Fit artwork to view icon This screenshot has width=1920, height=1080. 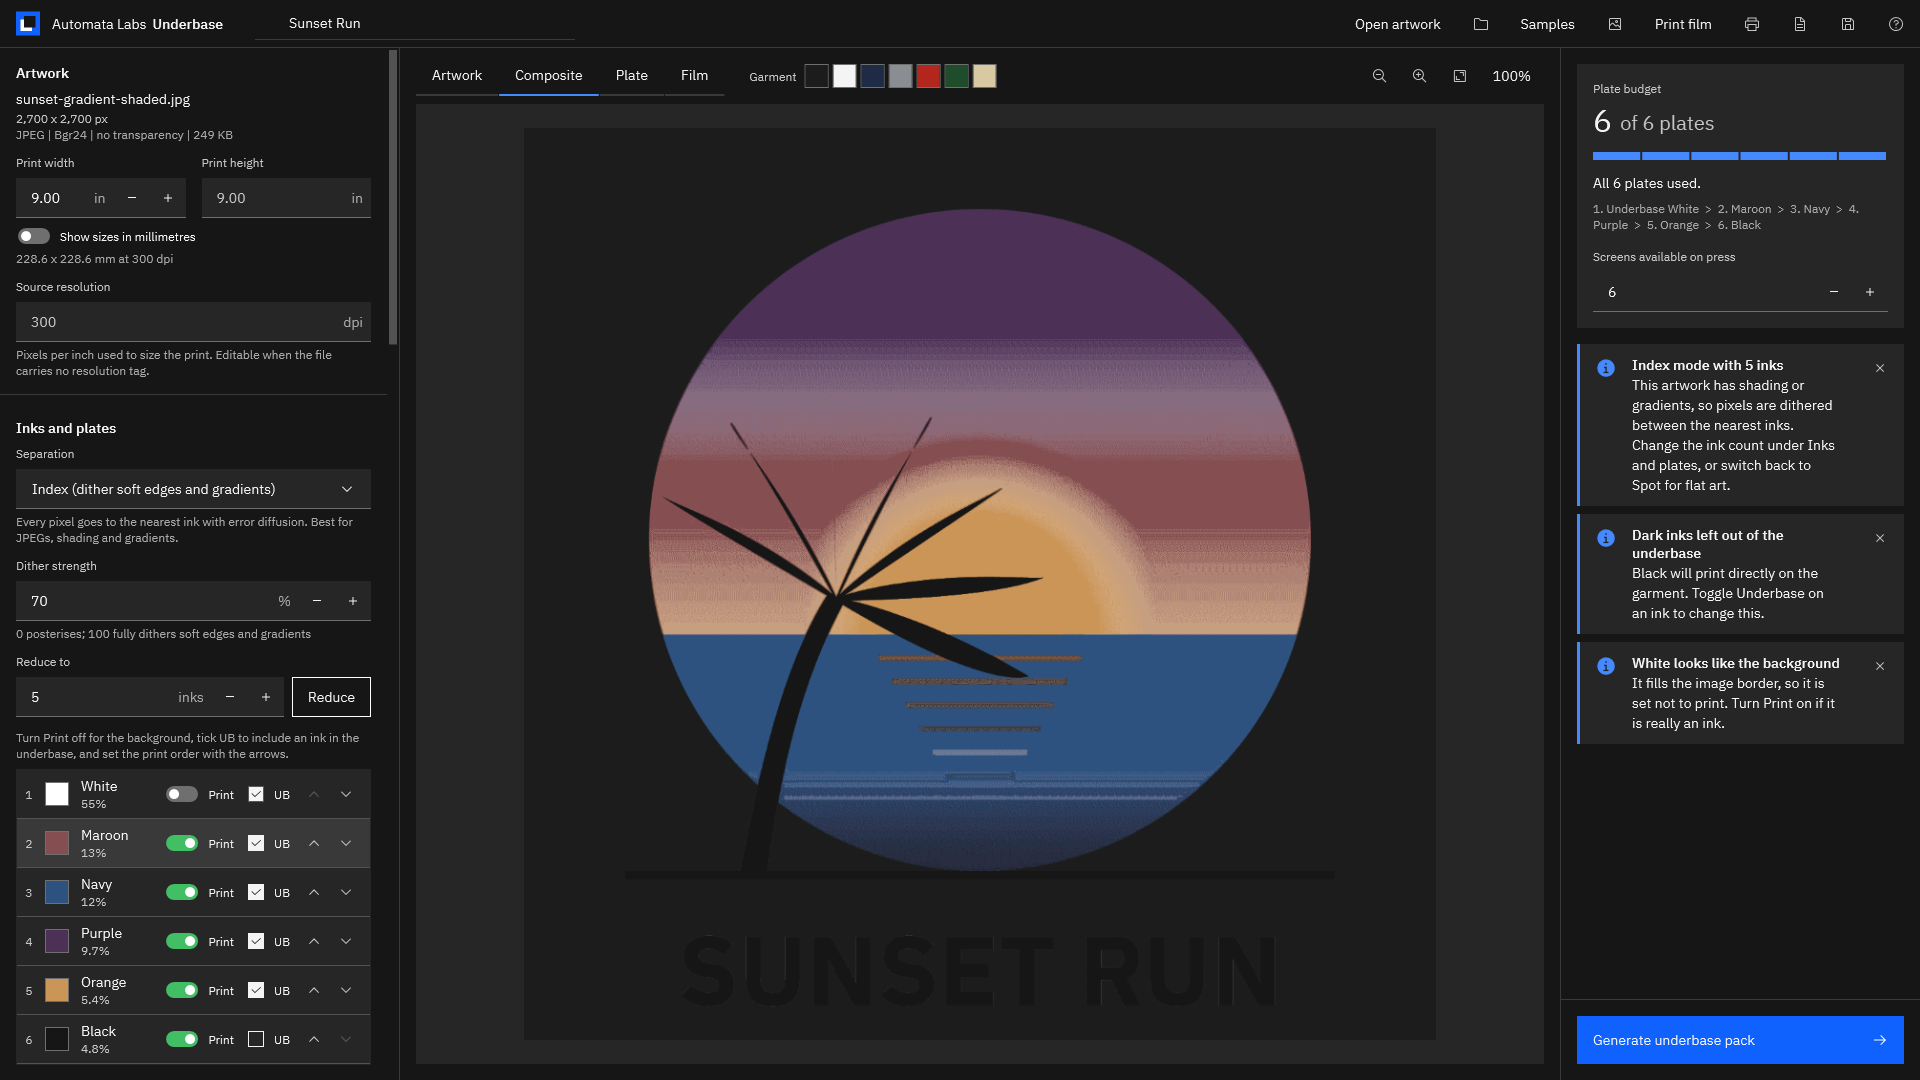1460,76
